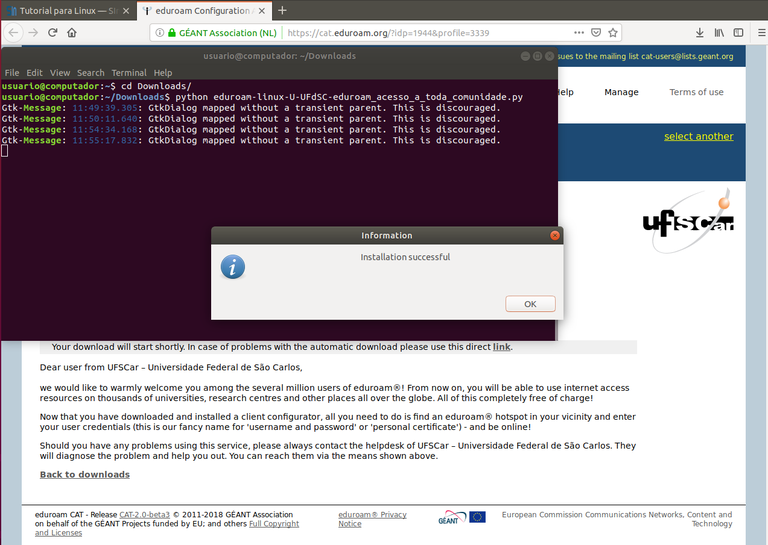The image size is (768, 545).
Task: Click 'Dear user from UFSCar' greeting text
Action: click(171, 367)
